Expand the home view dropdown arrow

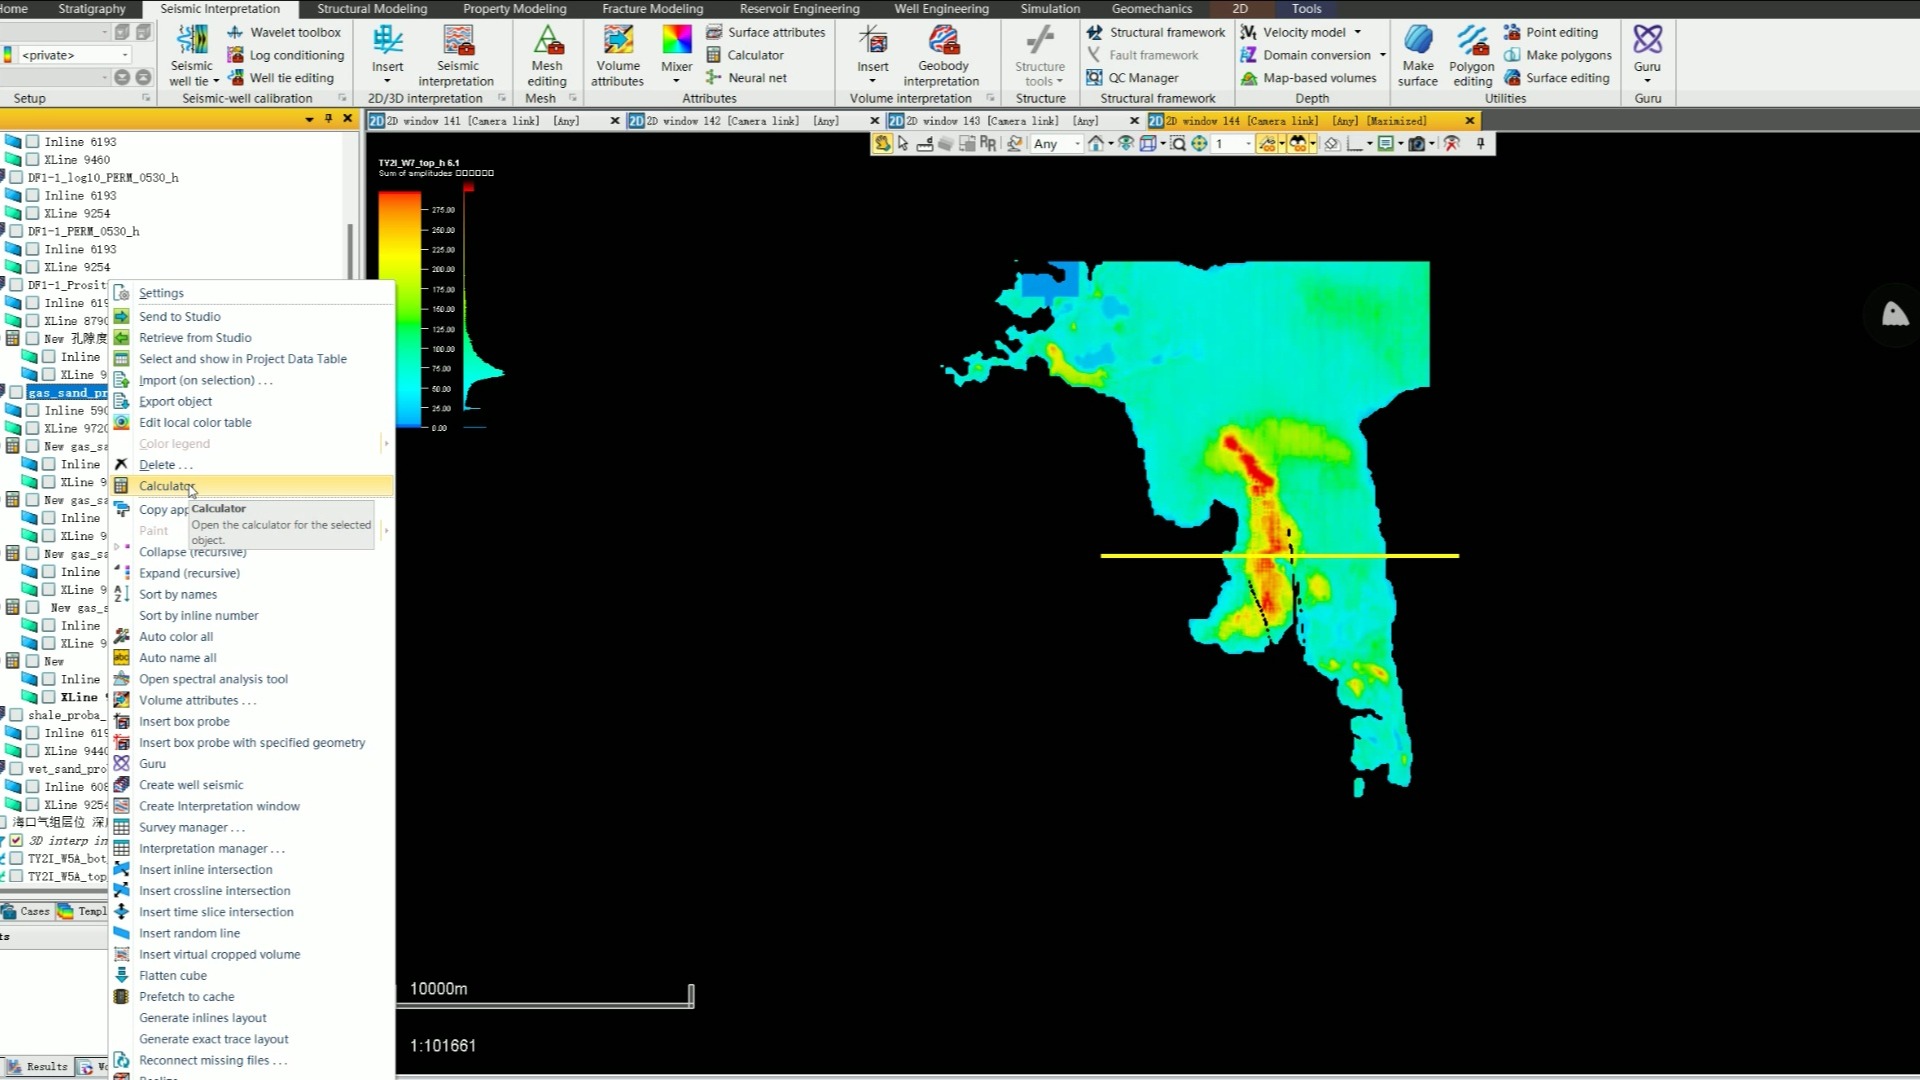point(1110,144)
